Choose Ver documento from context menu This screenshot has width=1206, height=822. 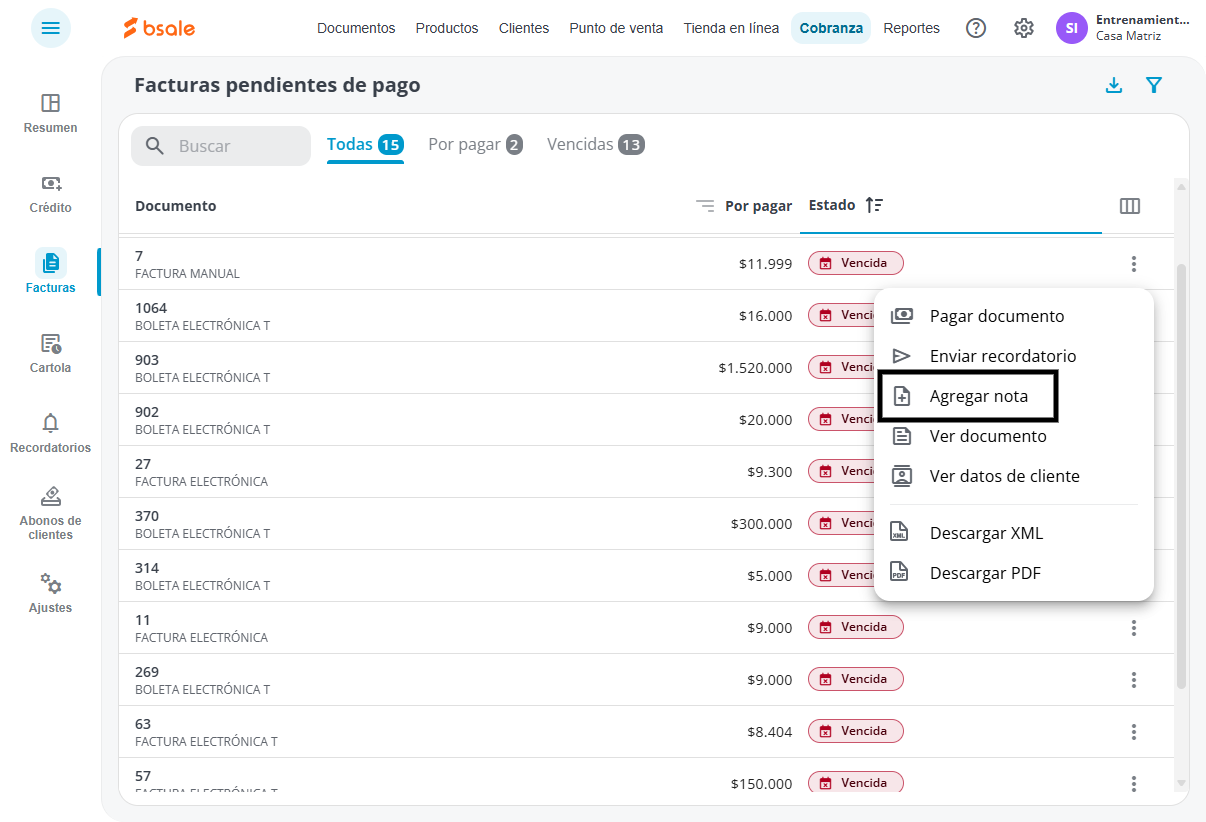(1014, 436)
